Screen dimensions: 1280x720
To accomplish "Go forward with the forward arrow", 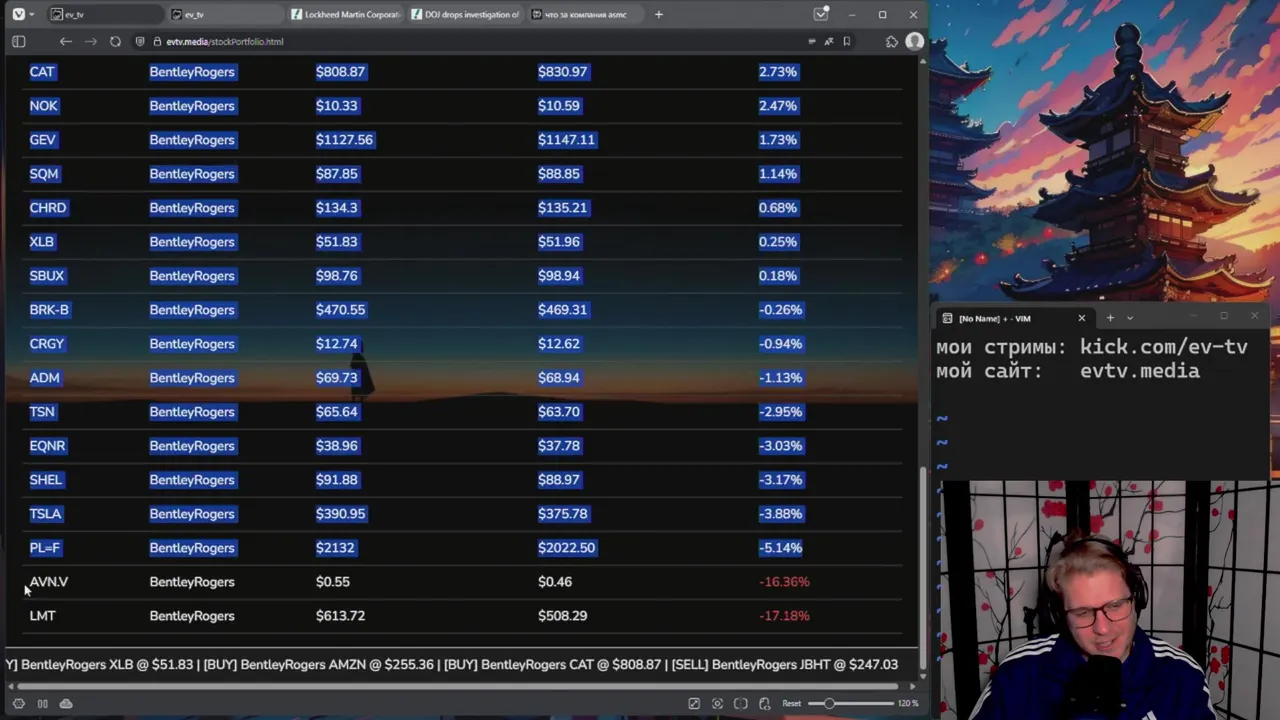I will [x=90, y=41].
